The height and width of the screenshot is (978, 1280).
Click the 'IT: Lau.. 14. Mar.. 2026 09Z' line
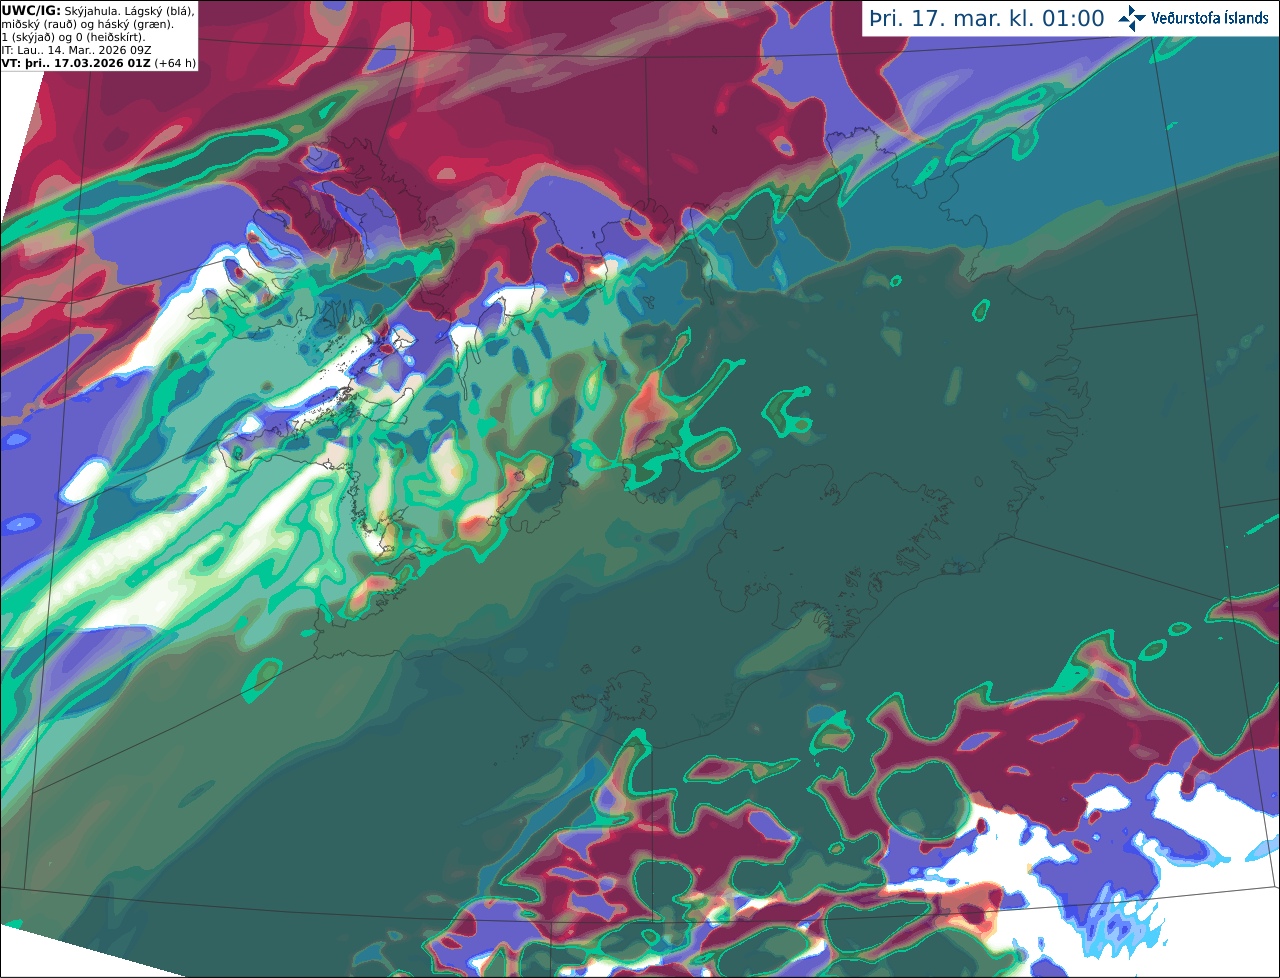[x=76, y=50]
